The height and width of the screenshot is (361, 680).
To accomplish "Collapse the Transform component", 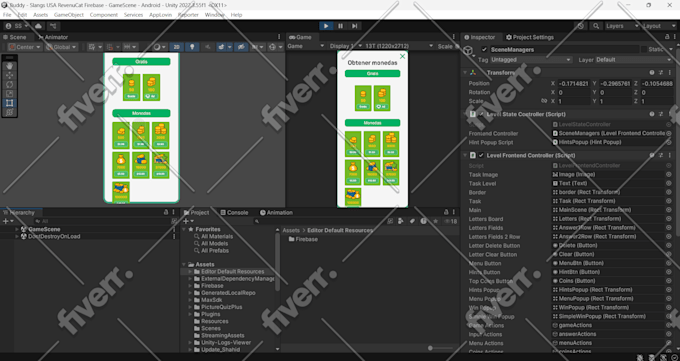I will (x=465, y=72).
